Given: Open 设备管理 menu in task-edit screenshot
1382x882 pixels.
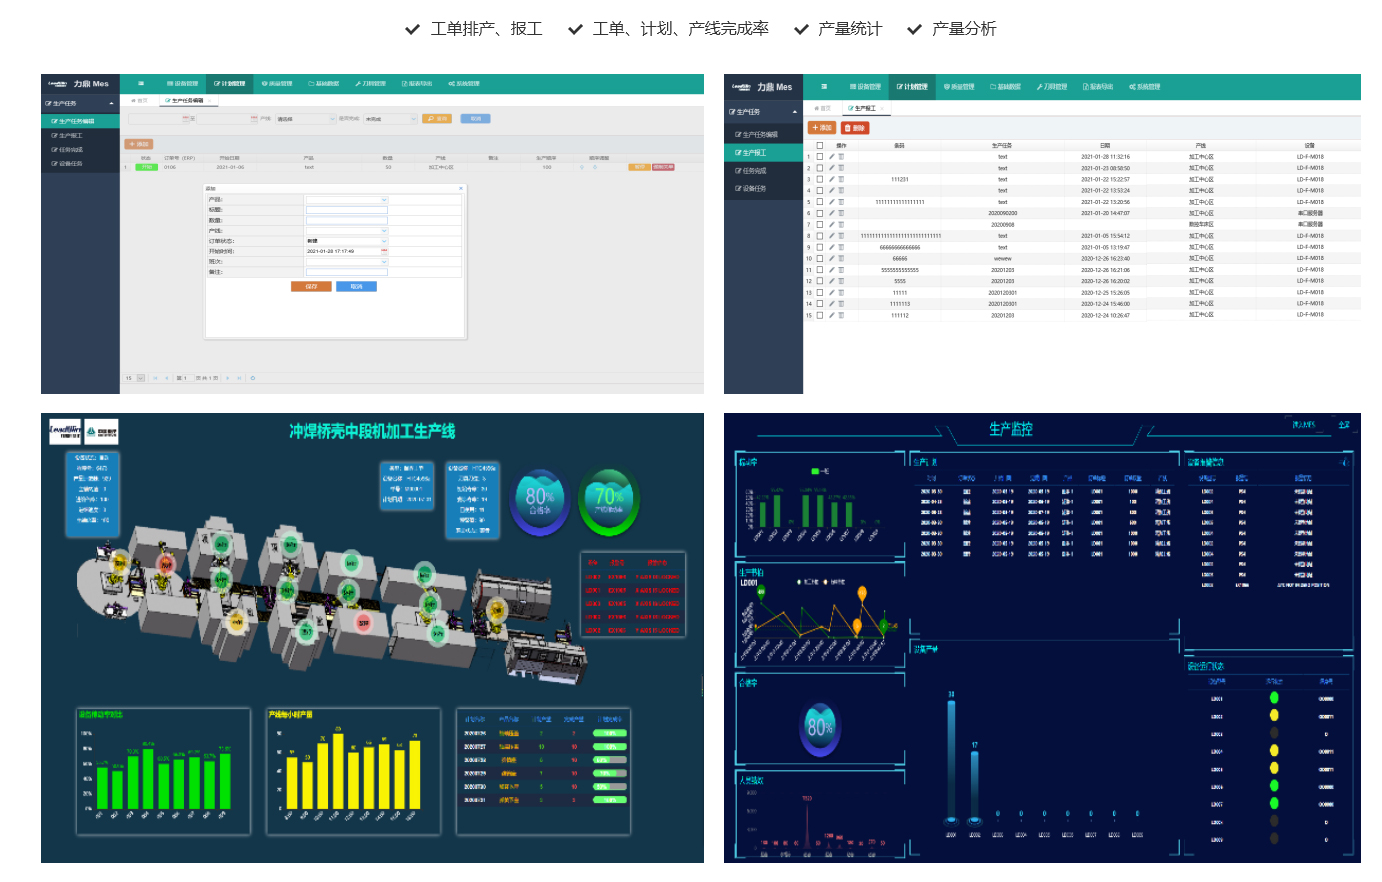Looking at the screenshot, I should tap(183, 84).
